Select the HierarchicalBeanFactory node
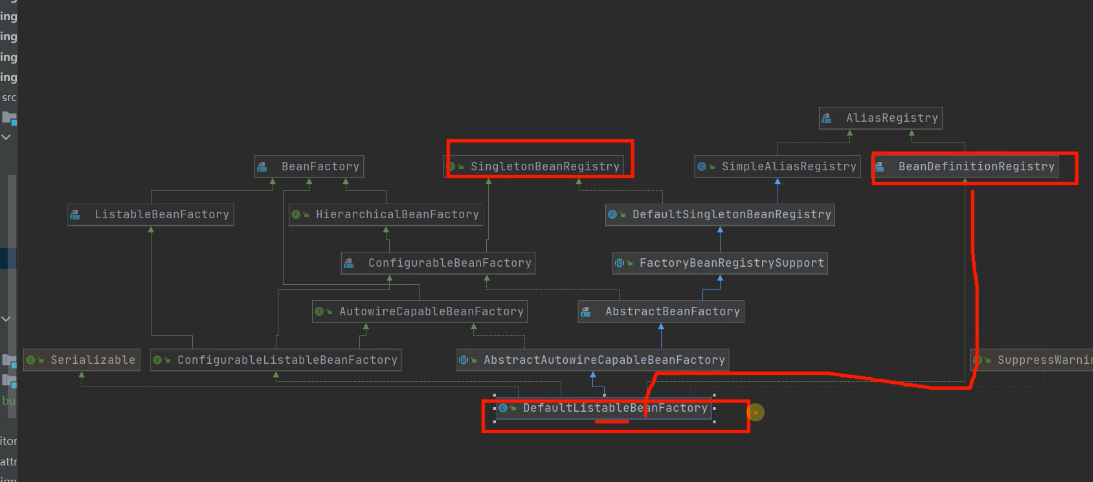Image resolution: width=1093 pixels, height=482 pixels. (386, 215)
